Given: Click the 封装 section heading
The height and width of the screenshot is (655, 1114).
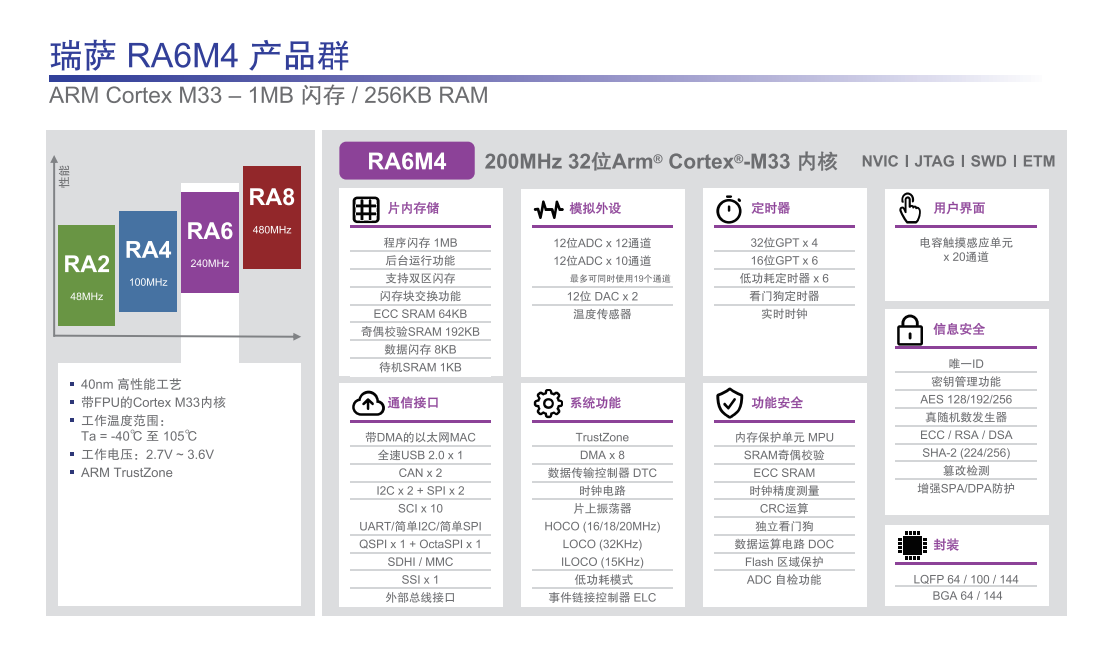Looking at the screenshot, I should (946, 545).
